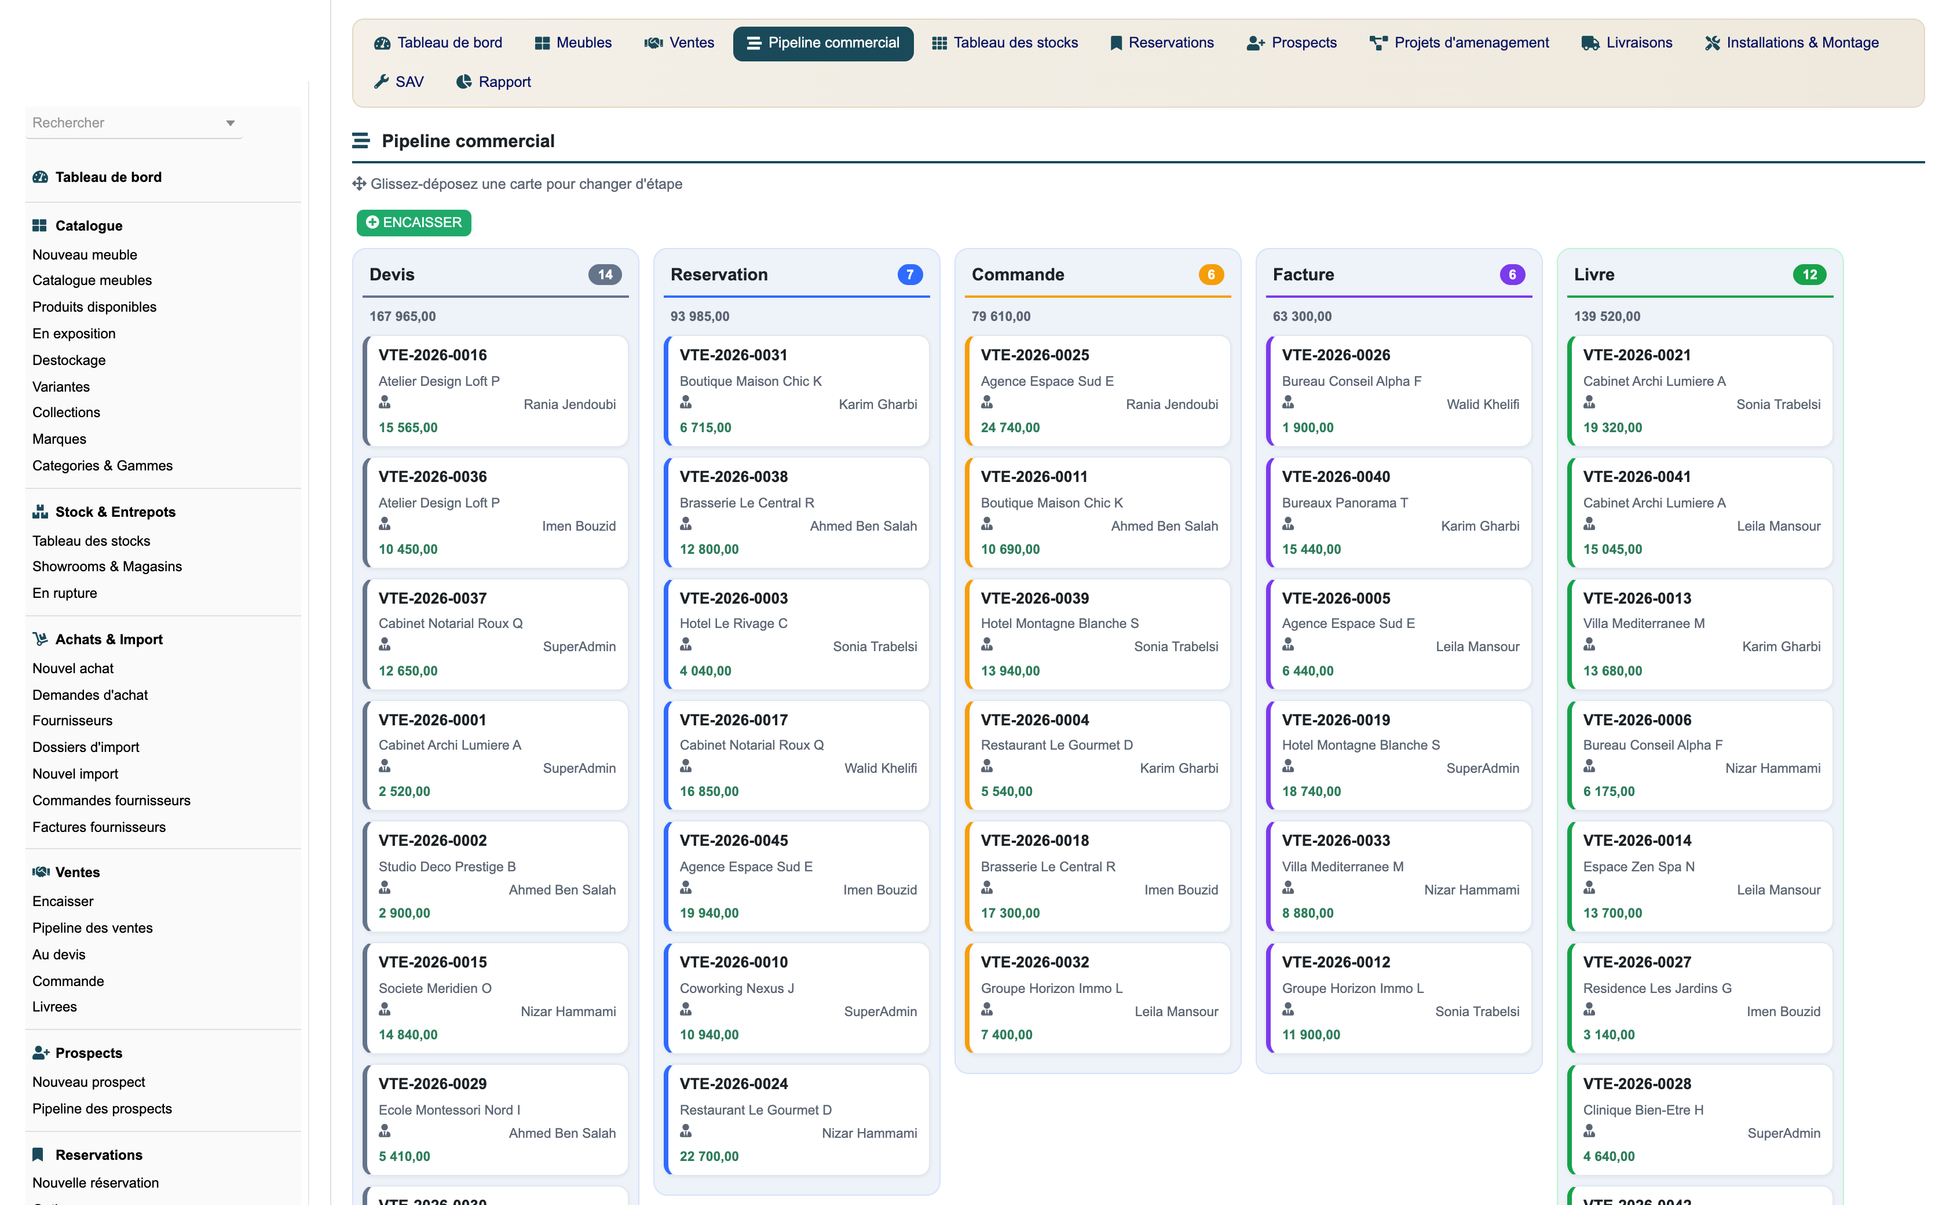Click the SAV wrench icon
The height and width of the screenshot is (1205, 1946).
(x=381, y=82)
